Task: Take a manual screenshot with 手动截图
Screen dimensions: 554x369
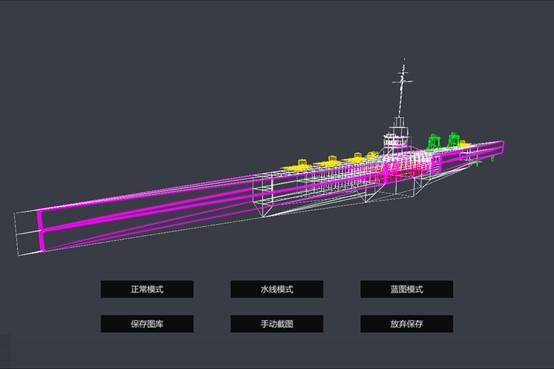Action: [x=277, y=324]
